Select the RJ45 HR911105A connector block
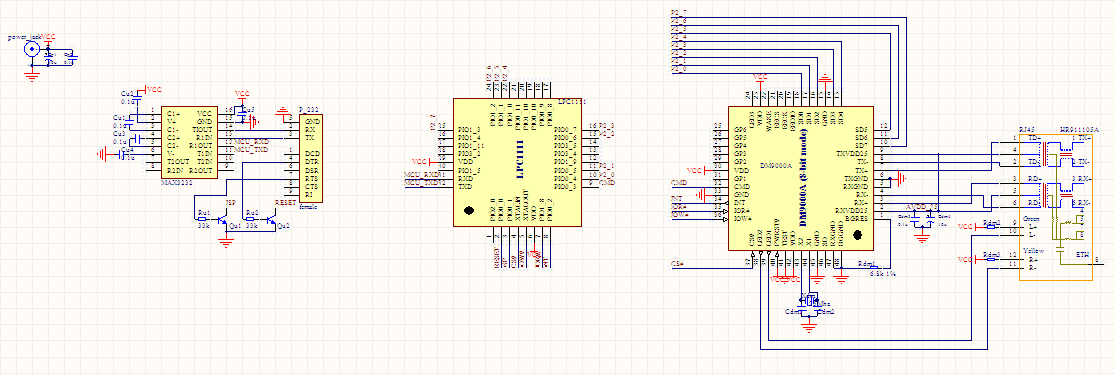The width and height of the screenshot is (1115, 375). pos(1055,204)
